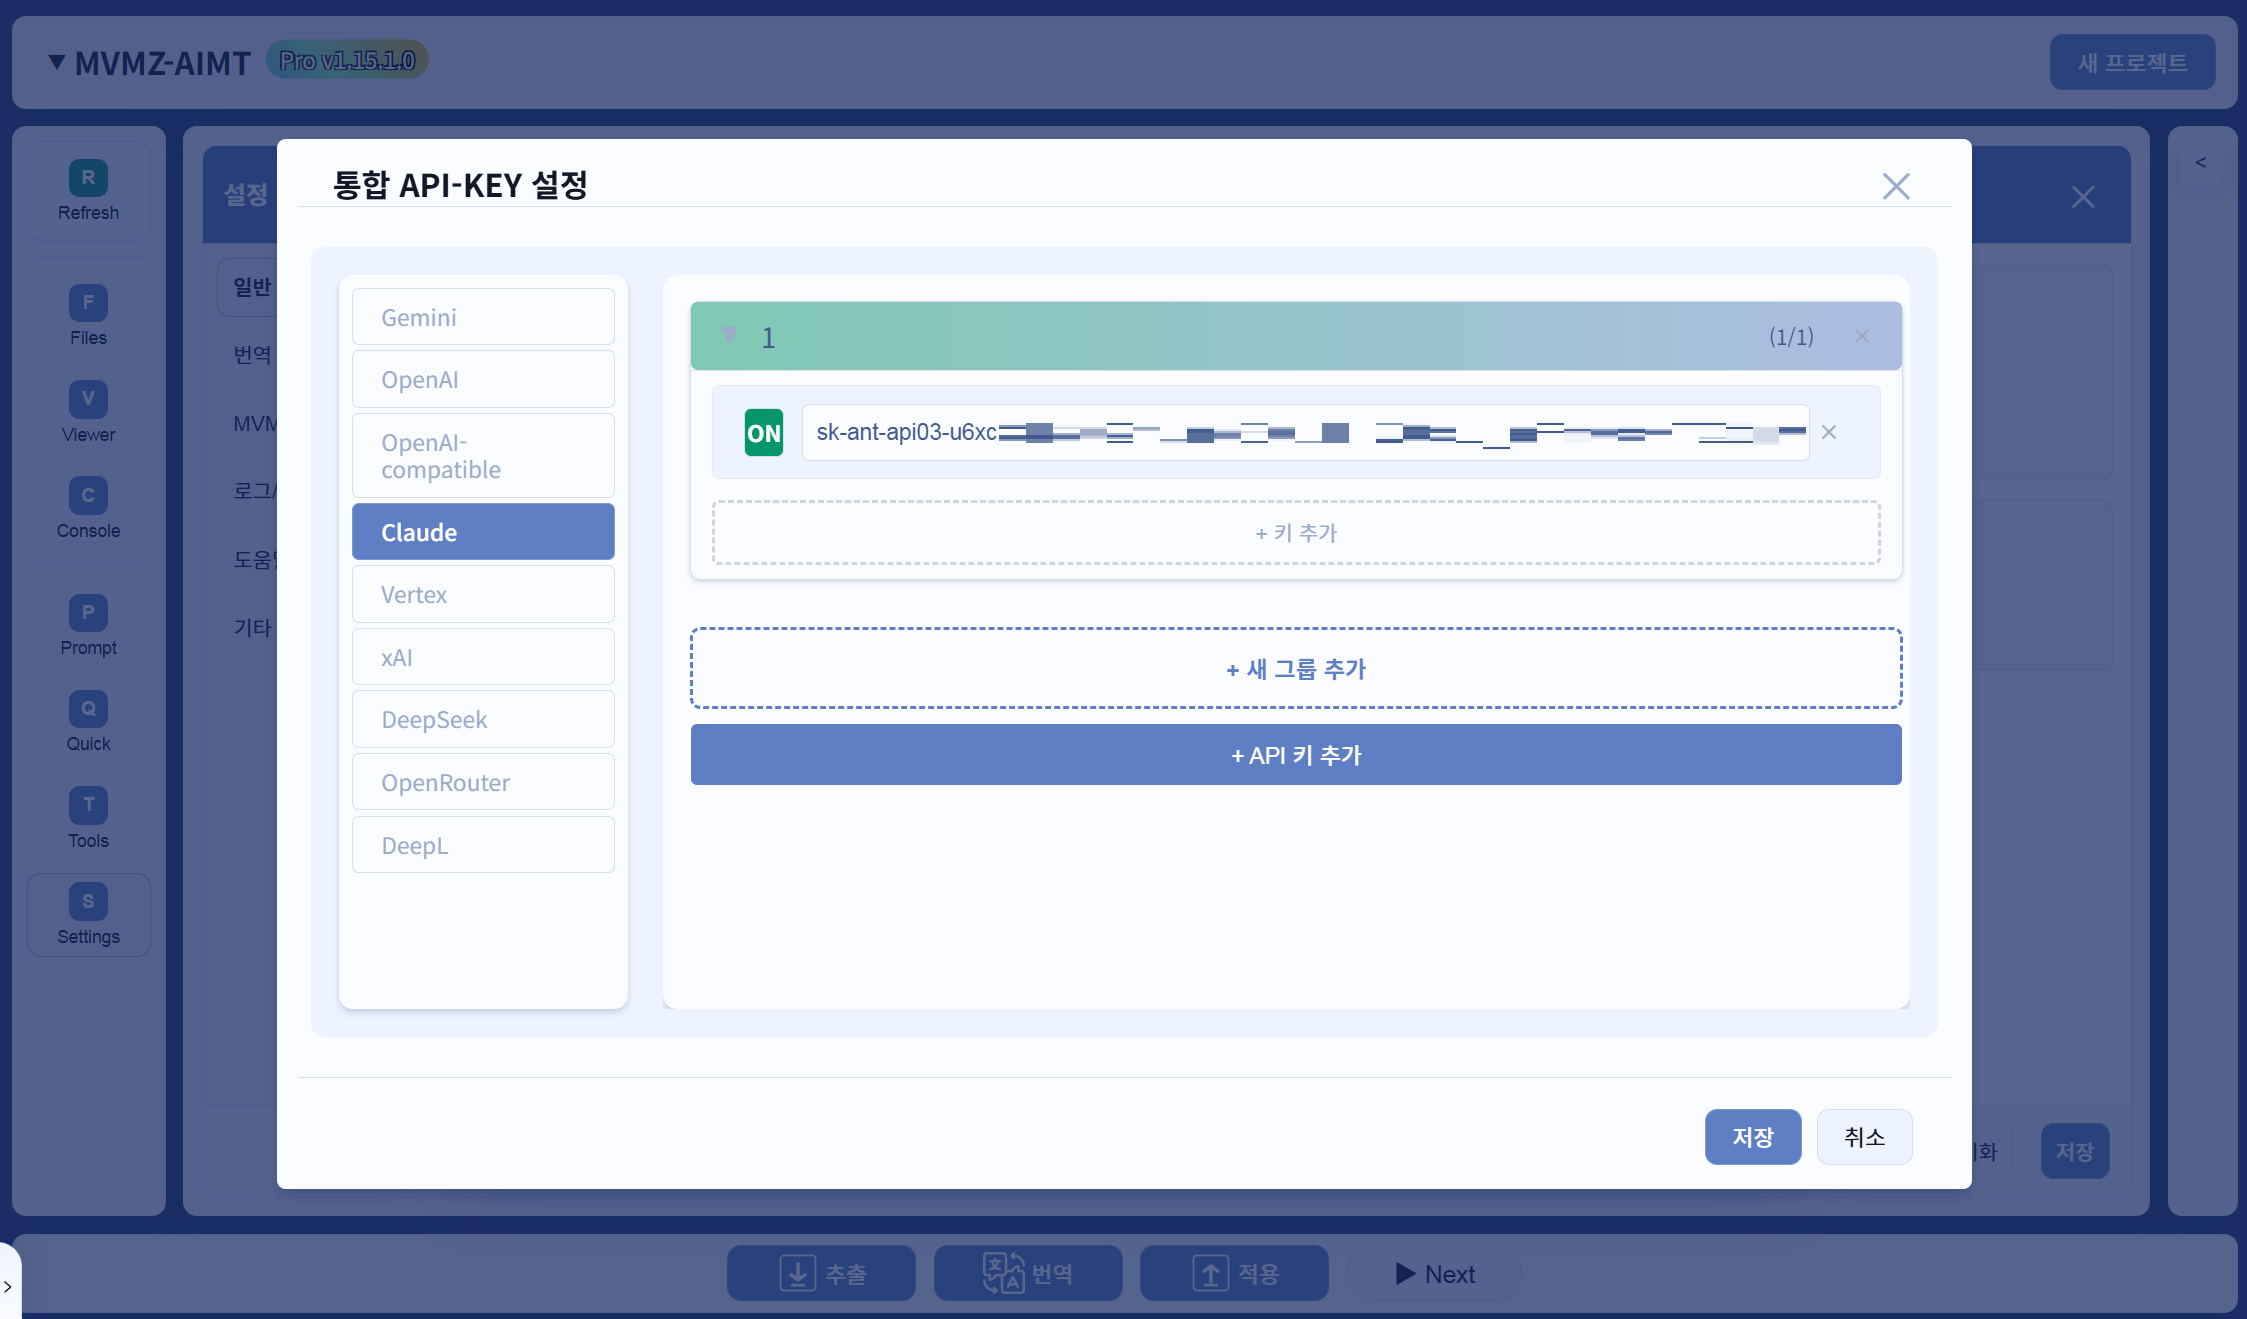Viewport: 2247px width, 1319px height.
Task: Click the + API 키 추가 button
Action: pos(1296,755)
